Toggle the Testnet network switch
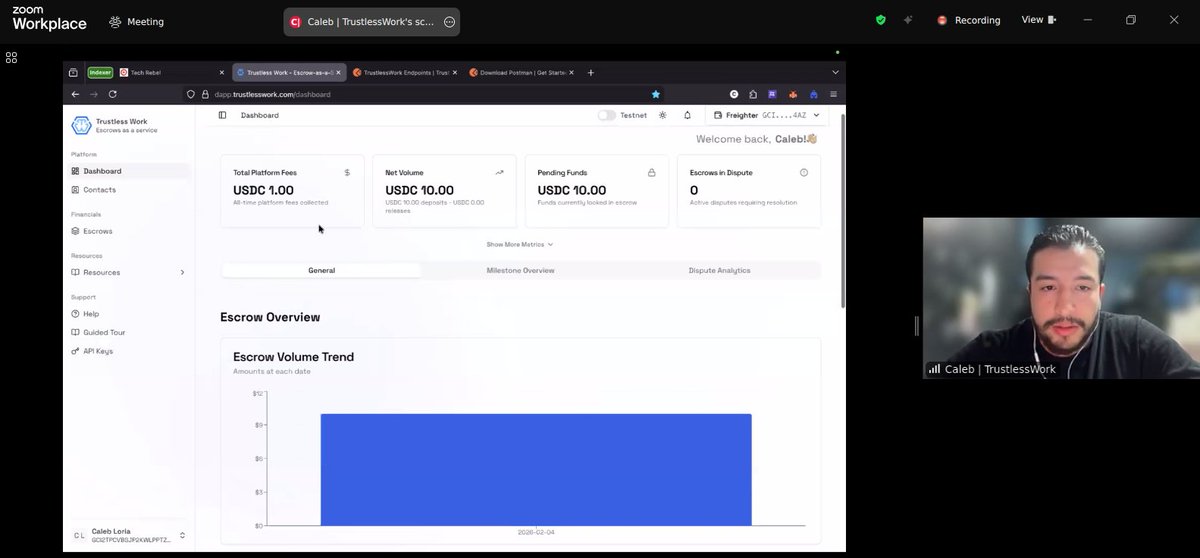Image resolution: width=1200 pixels, height=558 pixels. [606, 115]
